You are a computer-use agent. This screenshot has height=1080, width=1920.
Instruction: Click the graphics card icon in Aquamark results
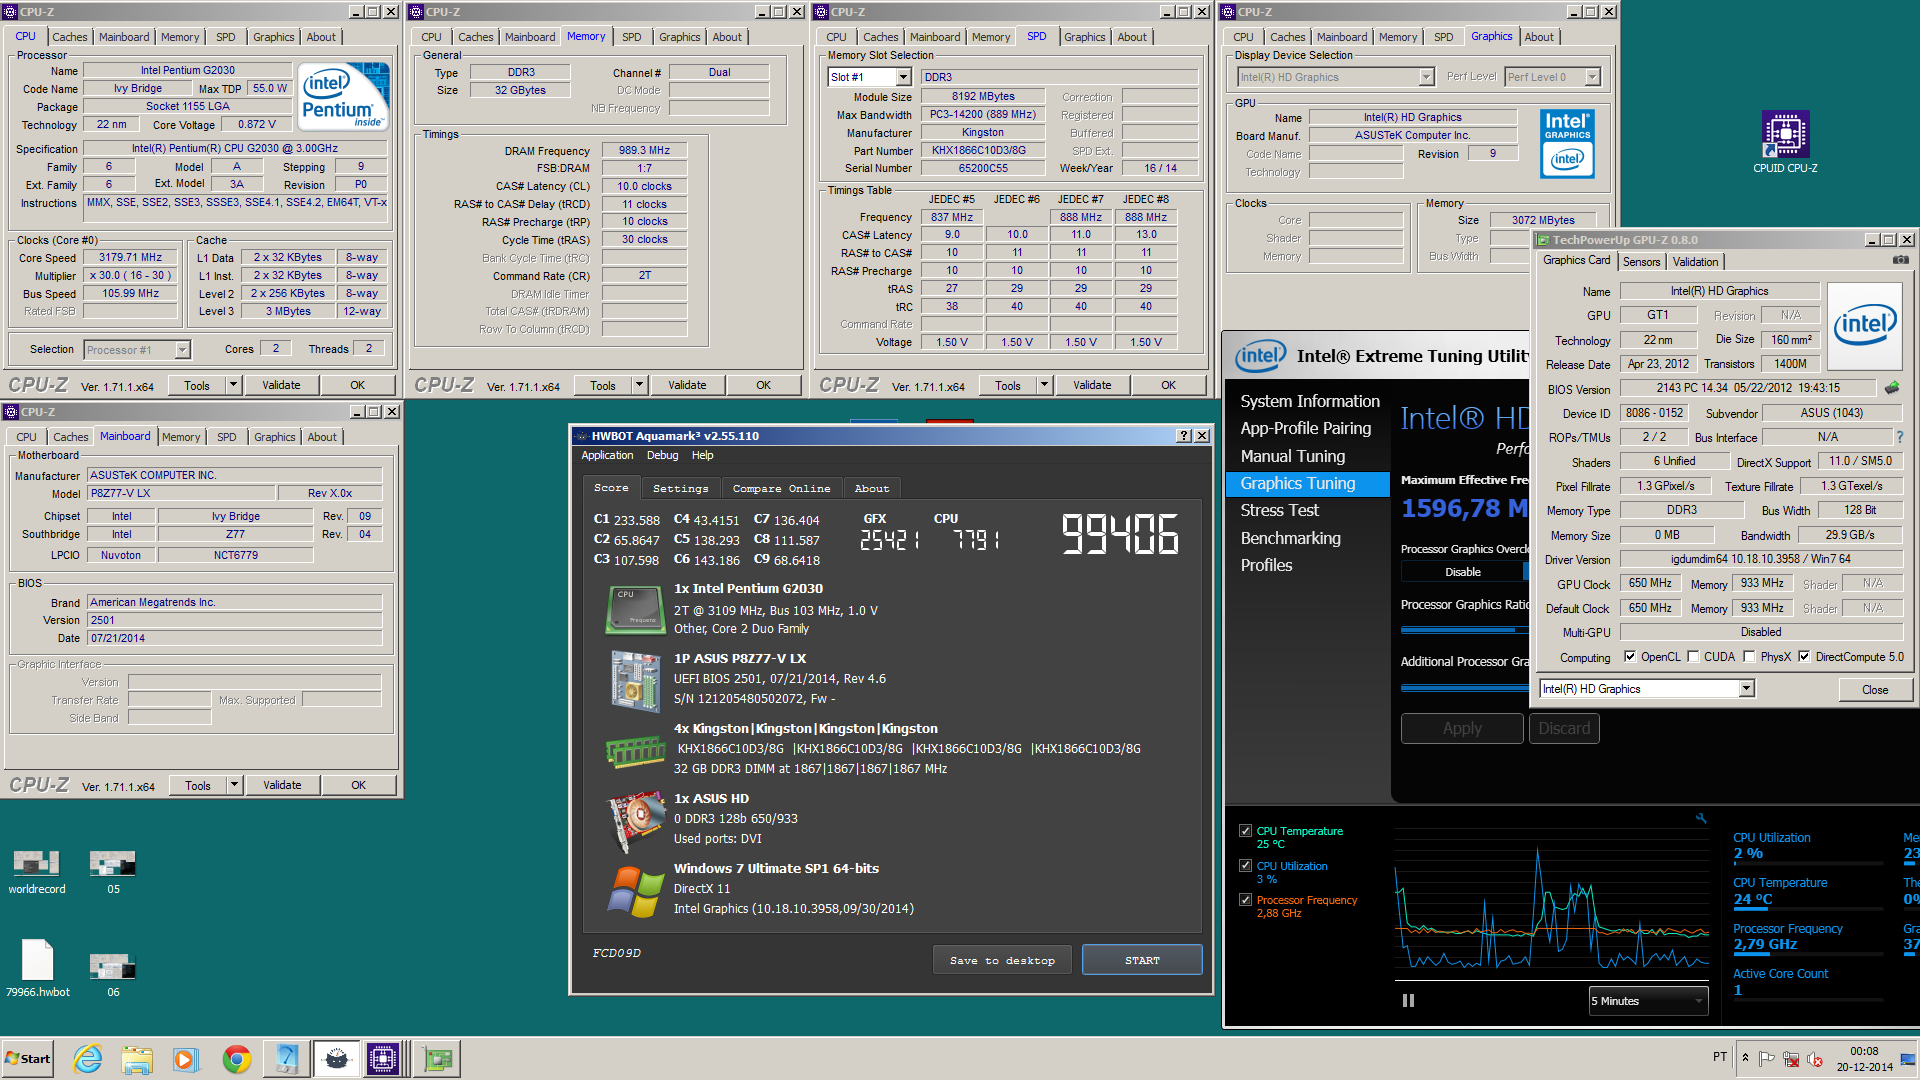[635, 820]
